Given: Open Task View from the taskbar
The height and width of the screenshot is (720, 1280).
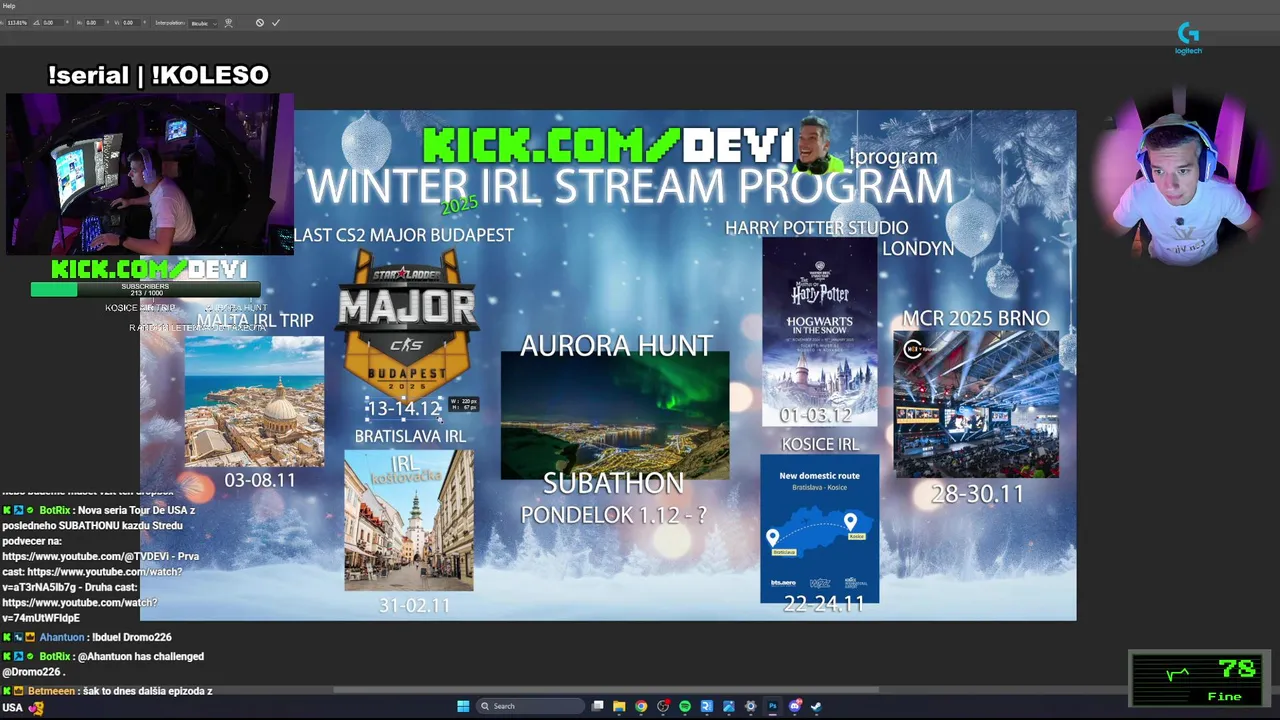Looking at the screenshot, I should [597, 706].
